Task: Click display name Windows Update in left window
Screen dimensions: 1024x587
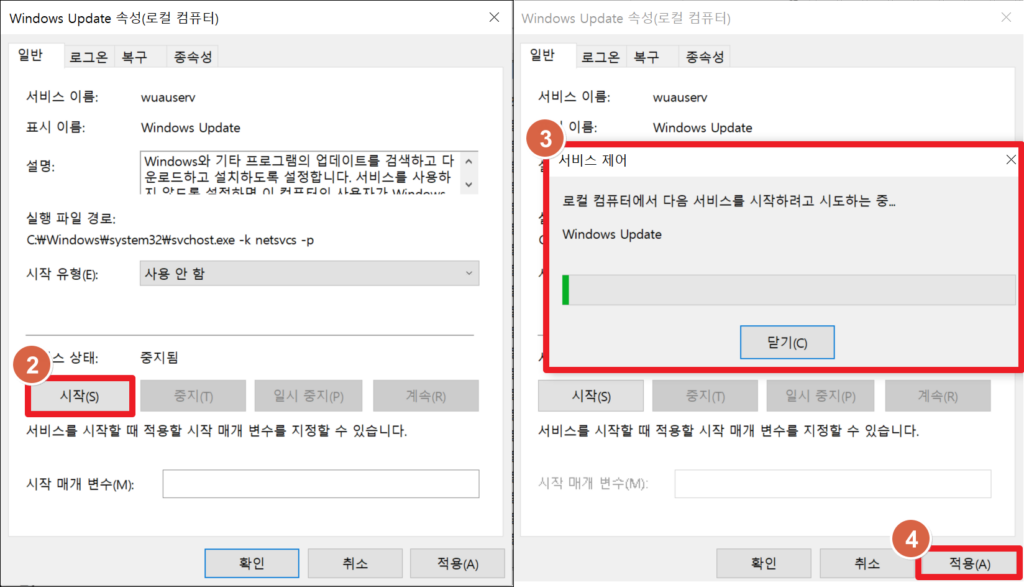Action: (x=191, y=128)
